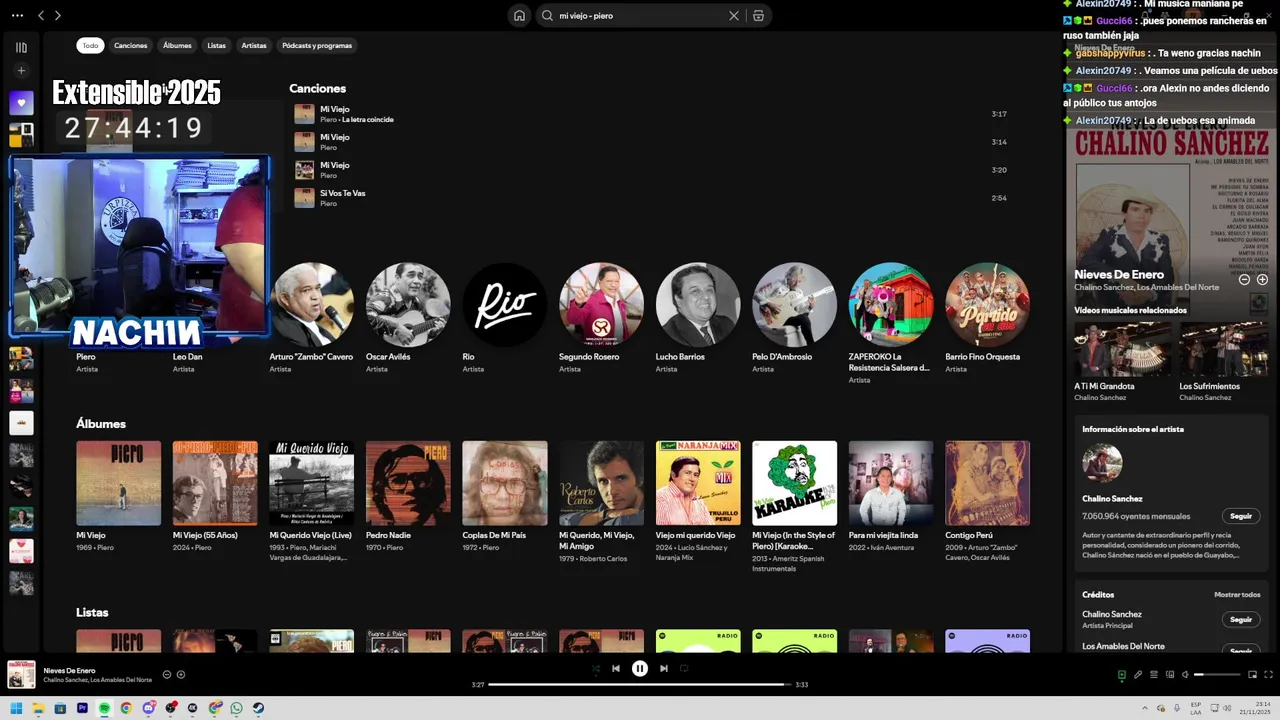The width and height of the screenshot is (1280, 720).
Task: Select Mi Viejo with duration 3:20
Action: (650, 170)
